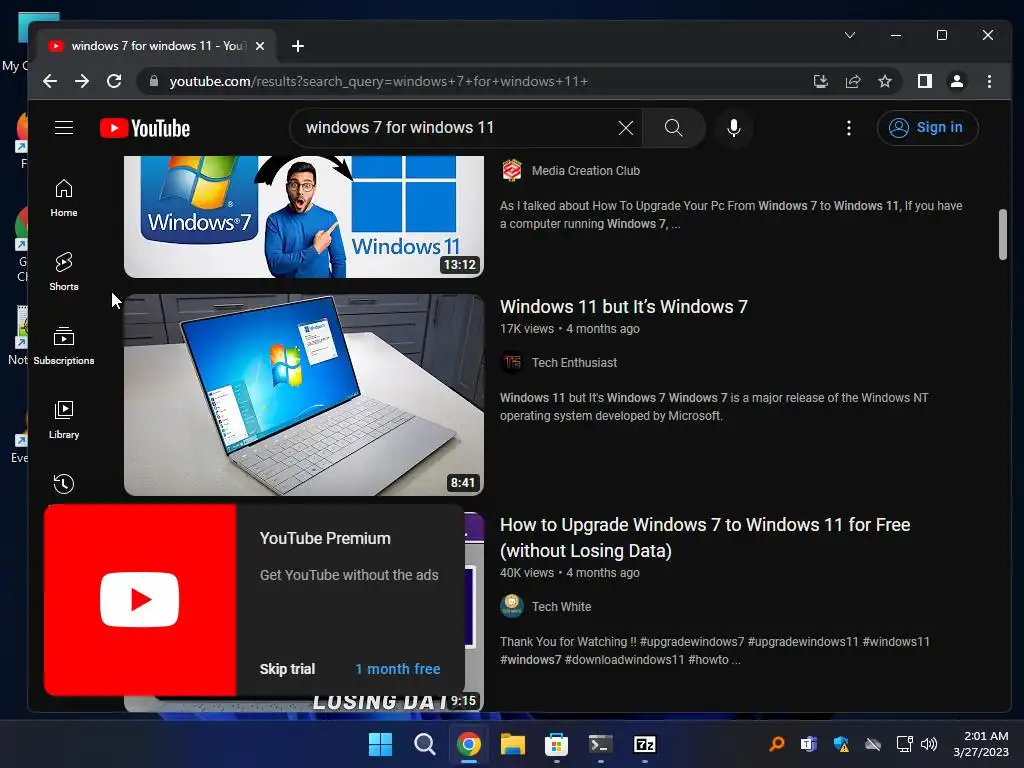
Task: Open History clock icon in sidebar
Action: 63,484
